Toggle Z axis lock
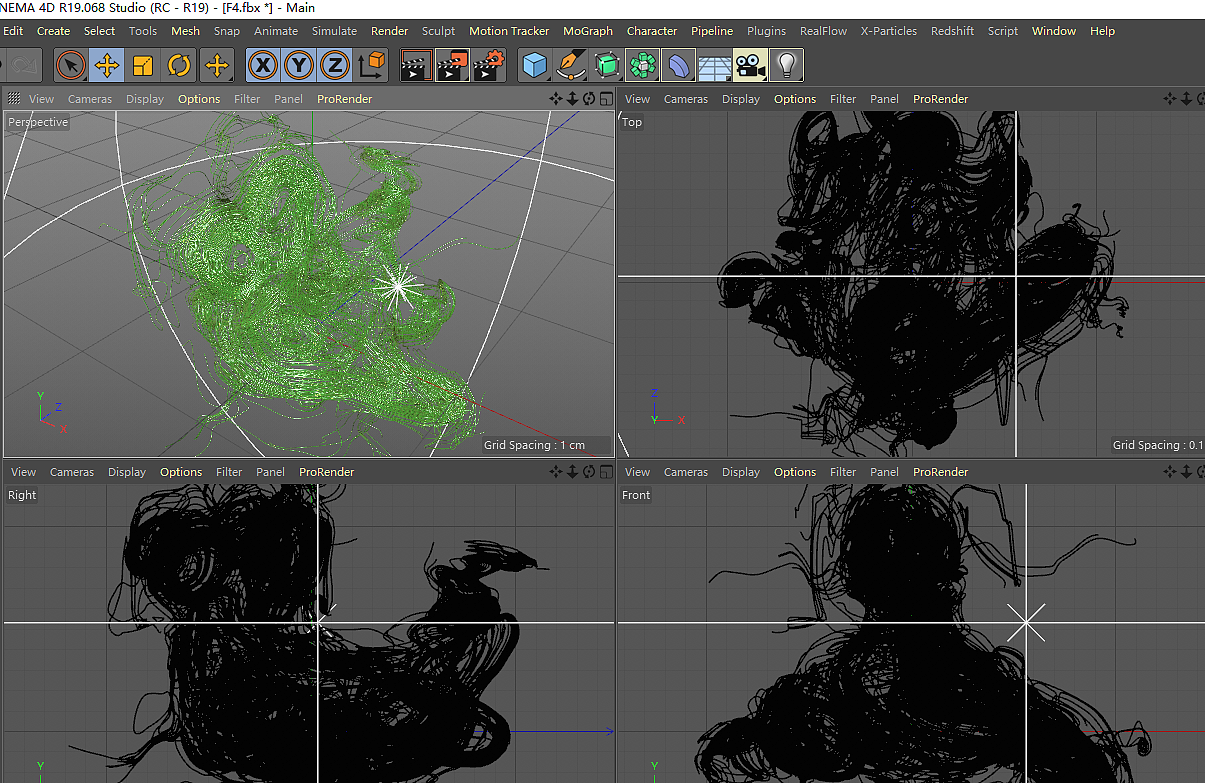1205x783 pixels. [x=335, y=66]
